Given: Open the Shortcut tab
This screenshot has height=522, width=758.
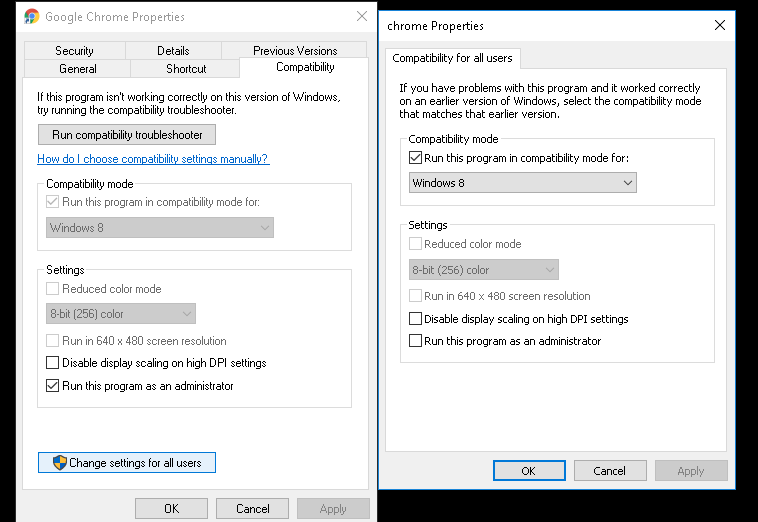Looking at the screenshot, I should click(186, 69).
